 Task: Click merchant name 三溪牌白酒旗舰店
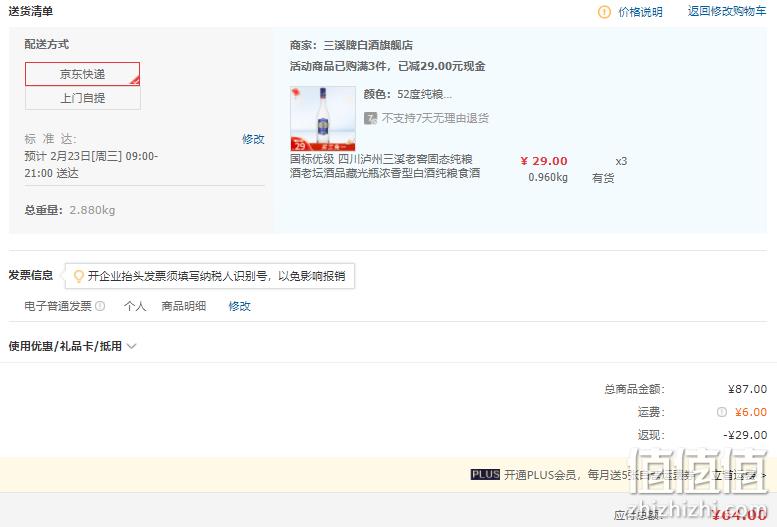pos(368,45)
